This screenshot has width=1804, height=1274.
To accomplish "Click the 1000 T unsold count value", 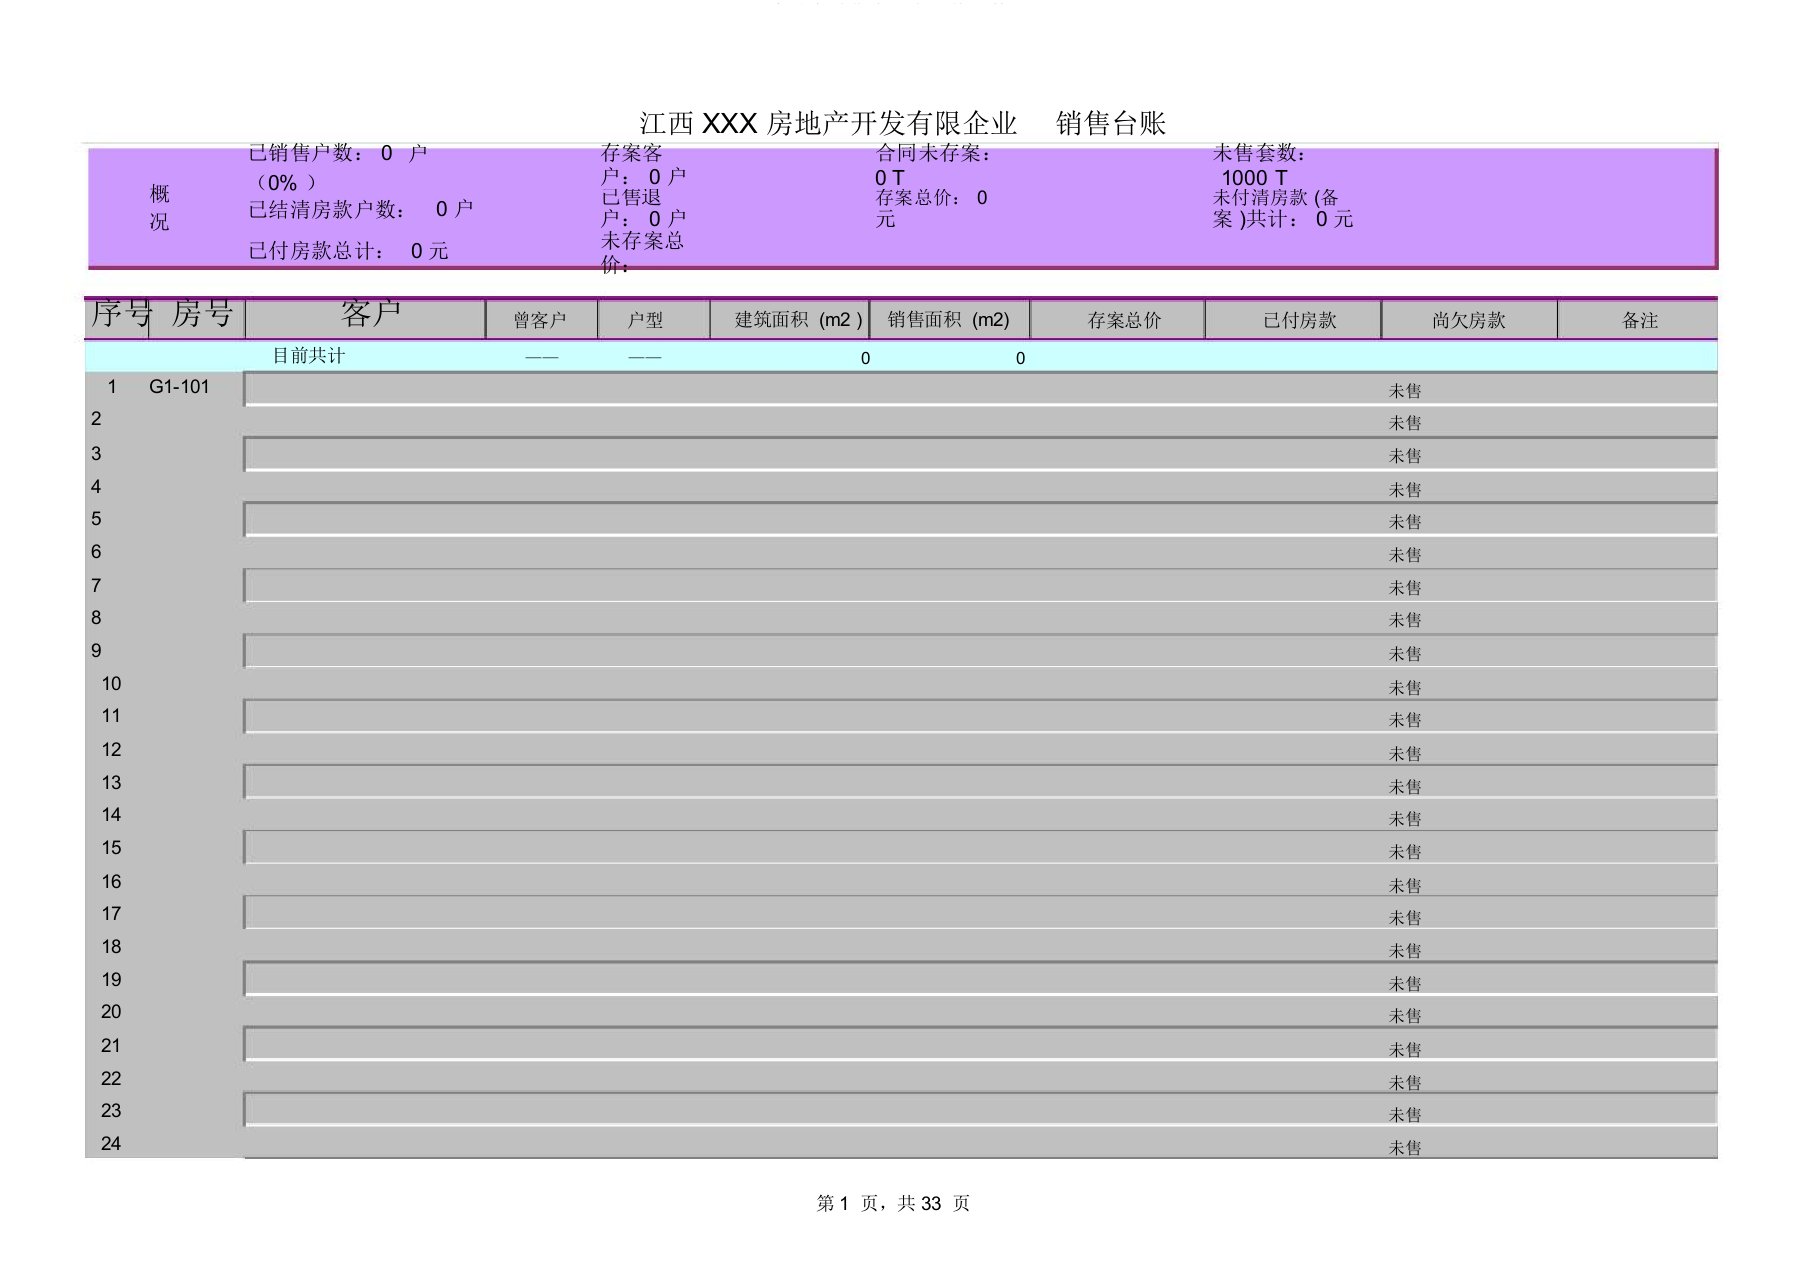I will tap(1254, 178).
